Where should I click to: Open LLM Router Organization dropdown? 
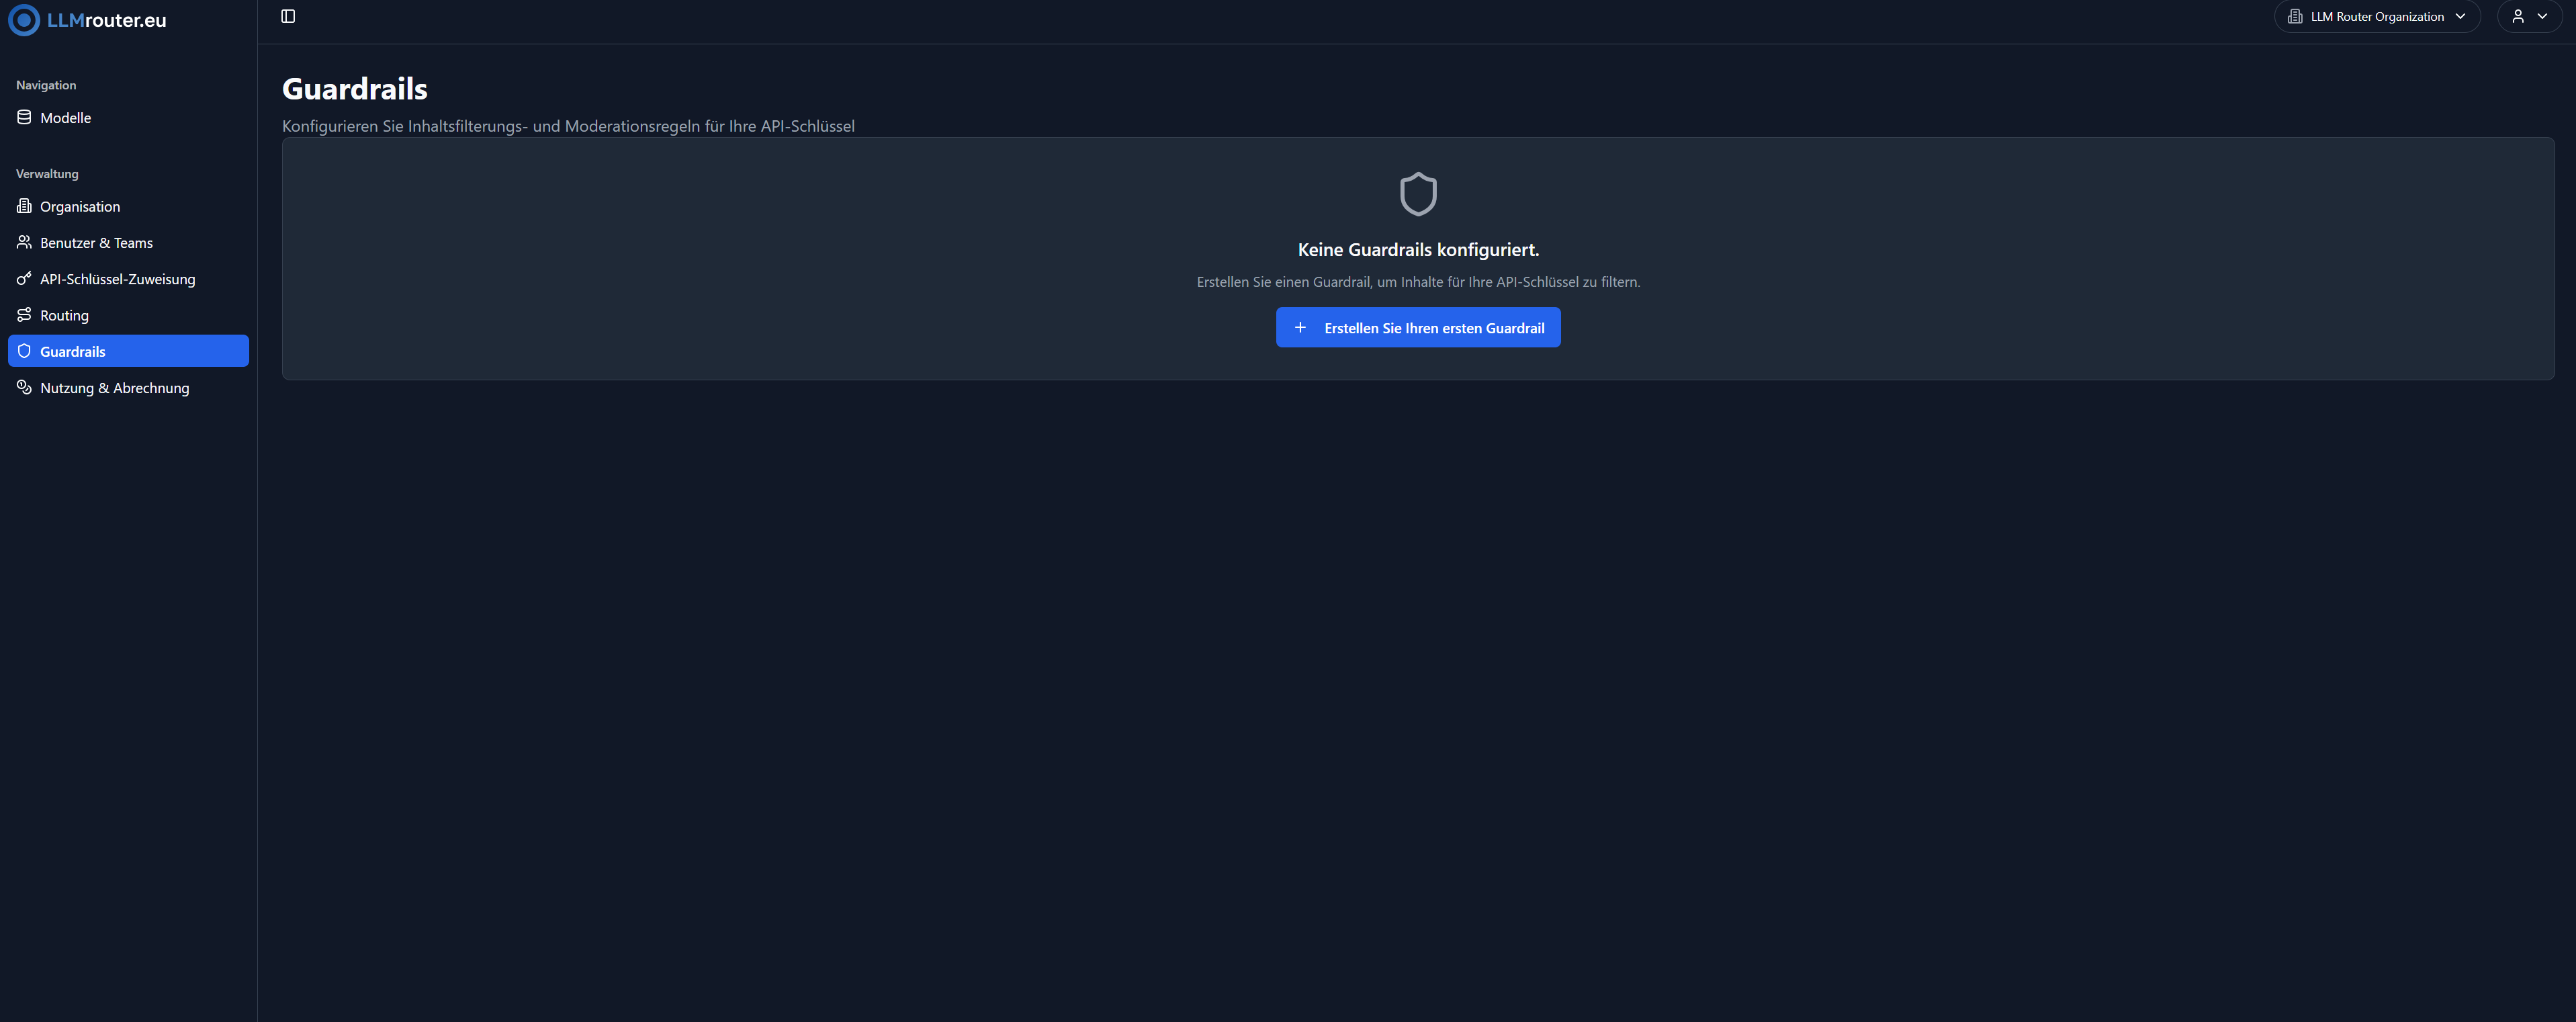pos(2376,17)
